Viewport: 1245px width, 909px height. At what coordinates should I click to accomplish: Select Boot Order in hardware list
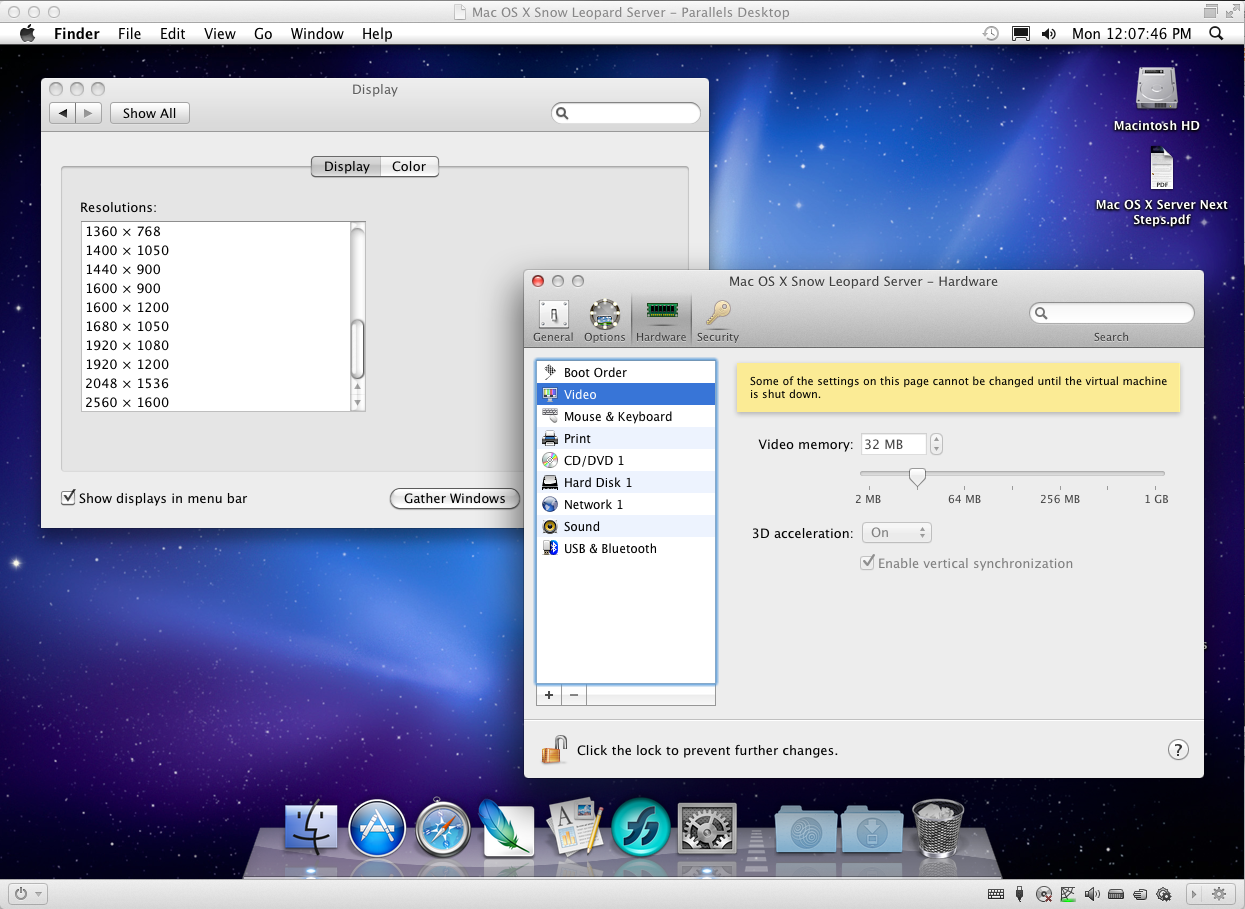coord(626,372)
